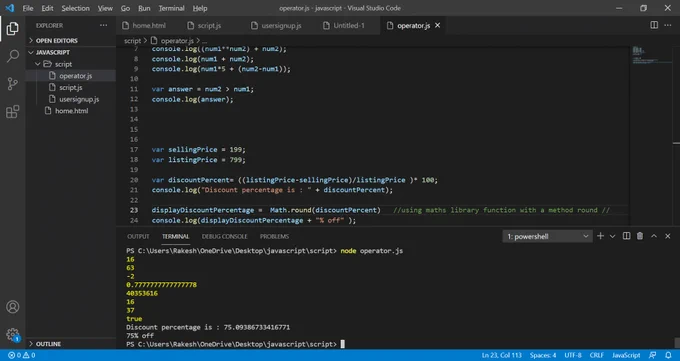Click errors and warnings status indicator

click(x=22, y=355)
